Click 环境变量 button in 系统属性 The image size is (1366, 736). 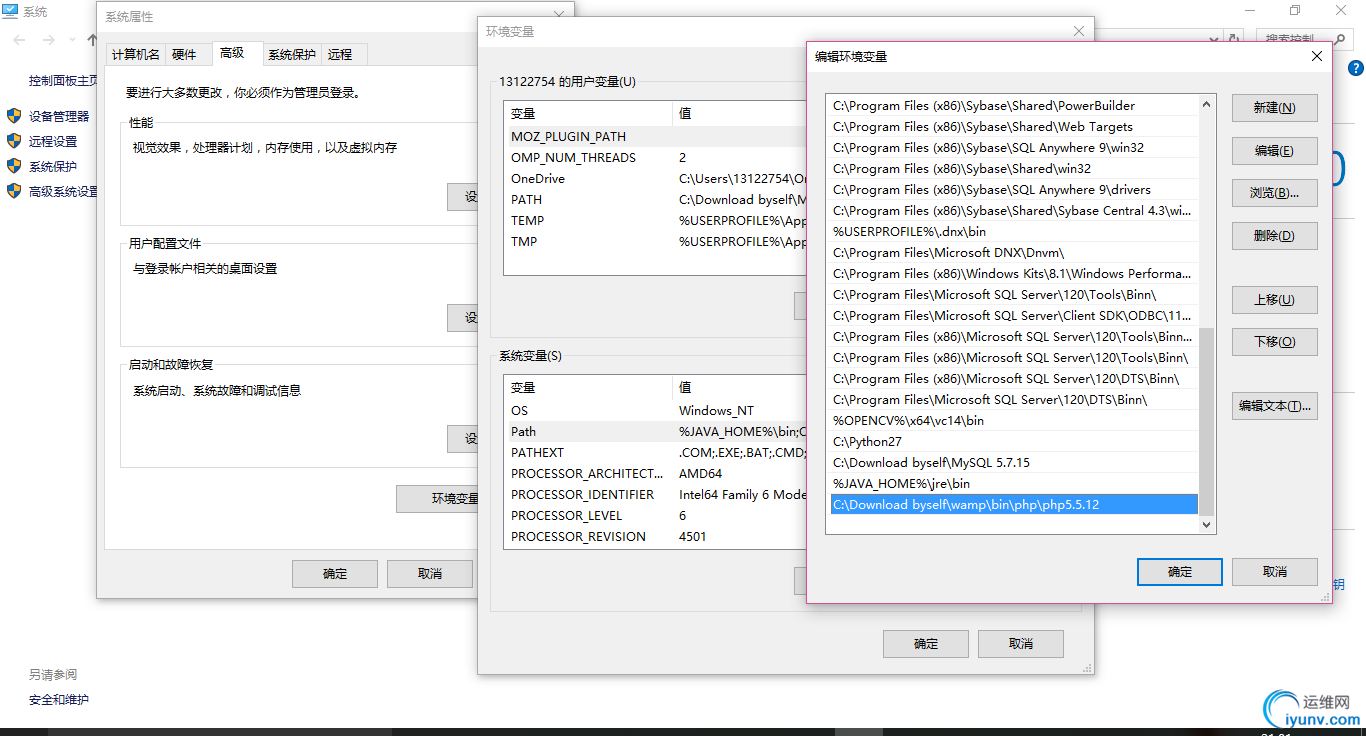coord(438,499)
